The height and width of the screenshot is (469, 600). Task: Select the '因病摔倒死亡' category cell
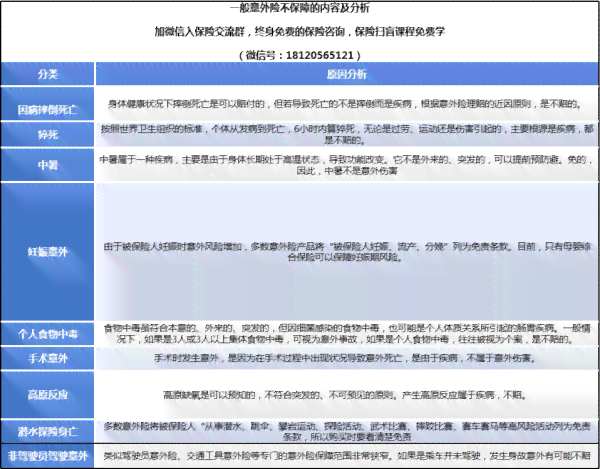pos(47,104)
